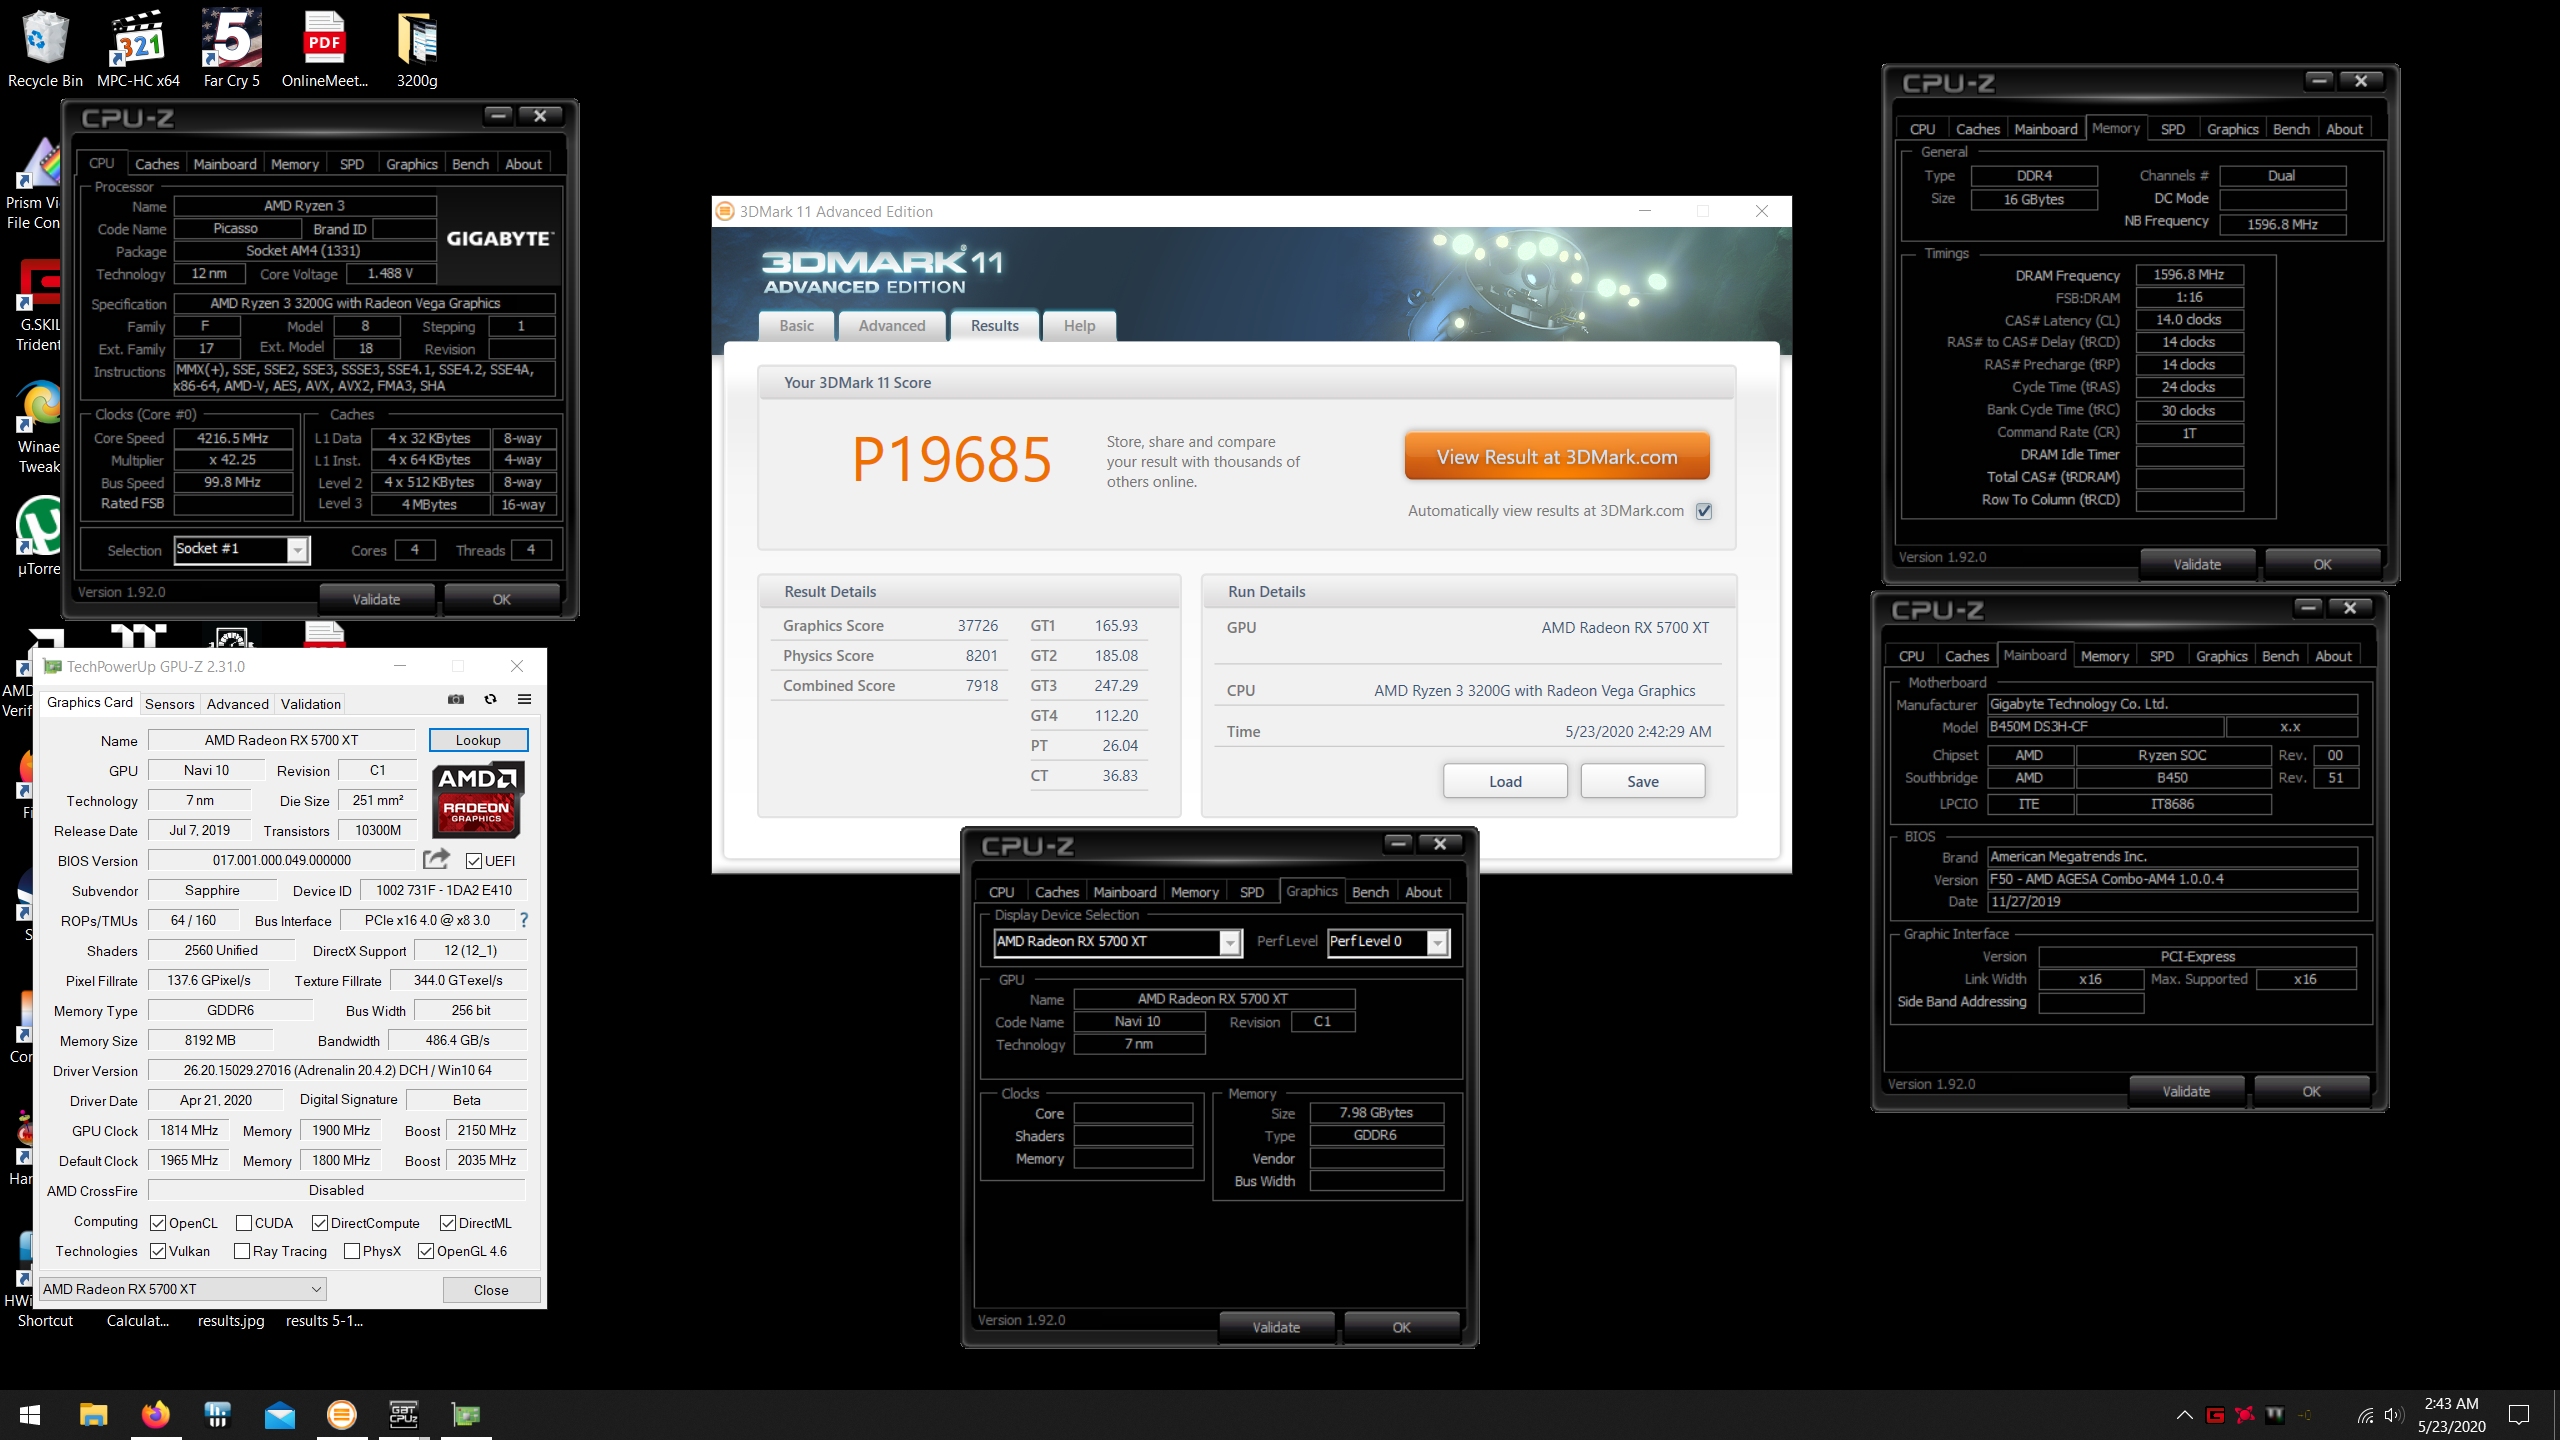Open the Recycle Bin desktop icon
2560x1440 pixels.
[x=45, y=48]
